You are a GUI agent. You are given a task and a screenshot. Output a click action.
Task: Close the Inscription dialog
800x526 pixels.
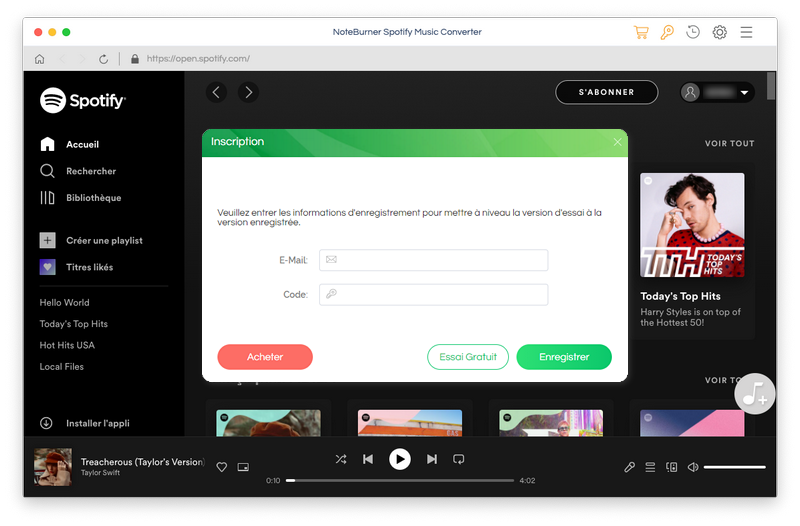[x=617, y=142]
